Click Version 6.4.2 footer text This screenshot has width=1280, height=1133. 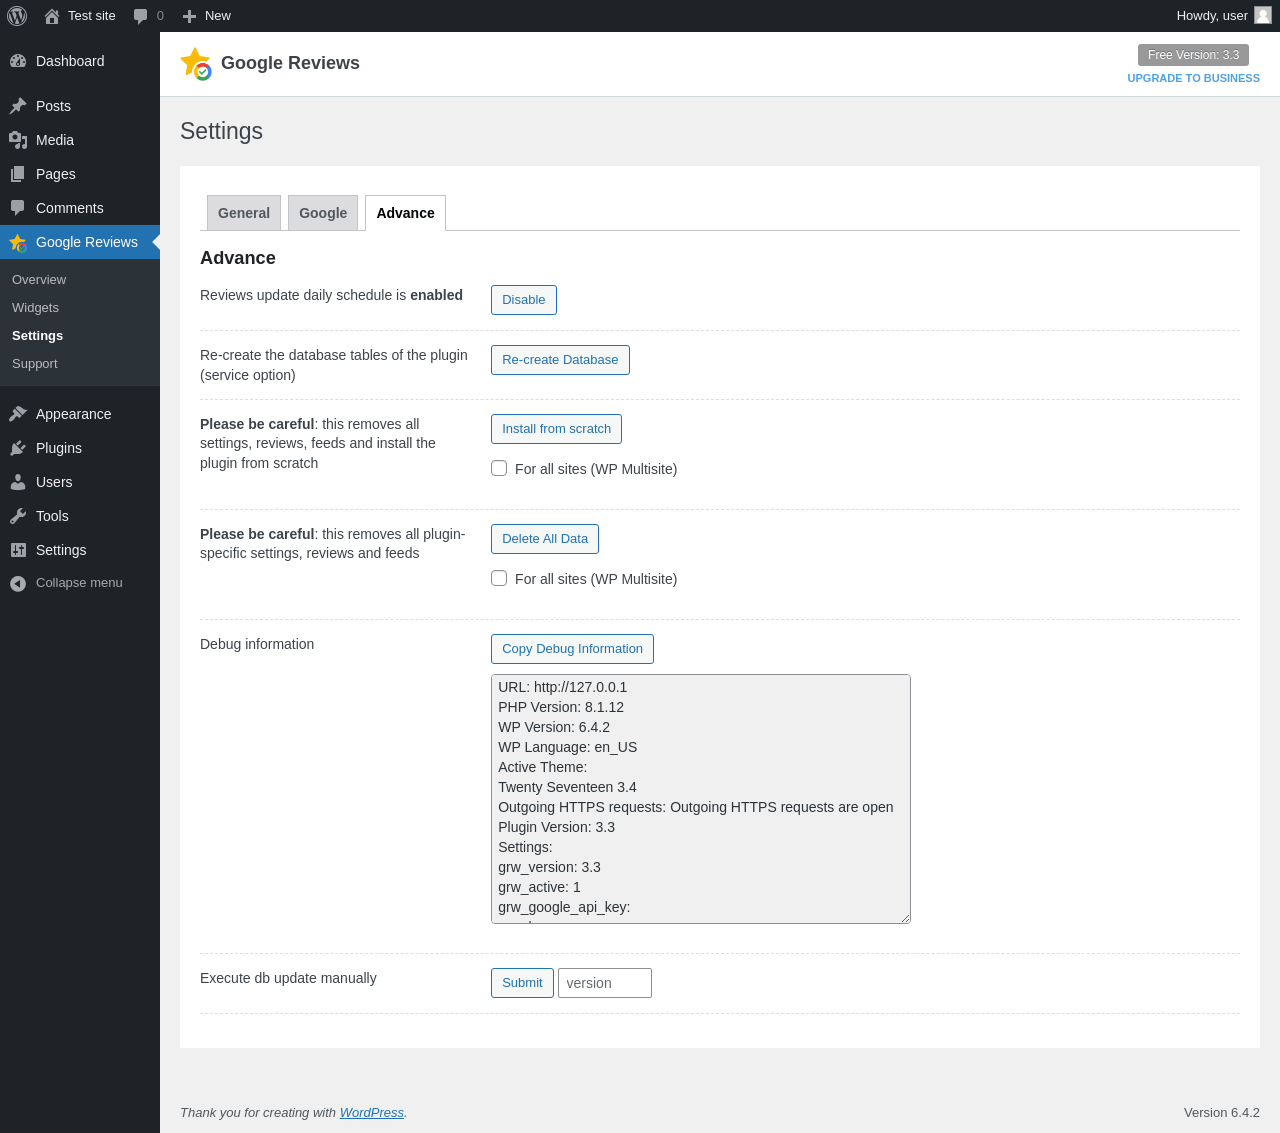(x=1222, y=1112)
